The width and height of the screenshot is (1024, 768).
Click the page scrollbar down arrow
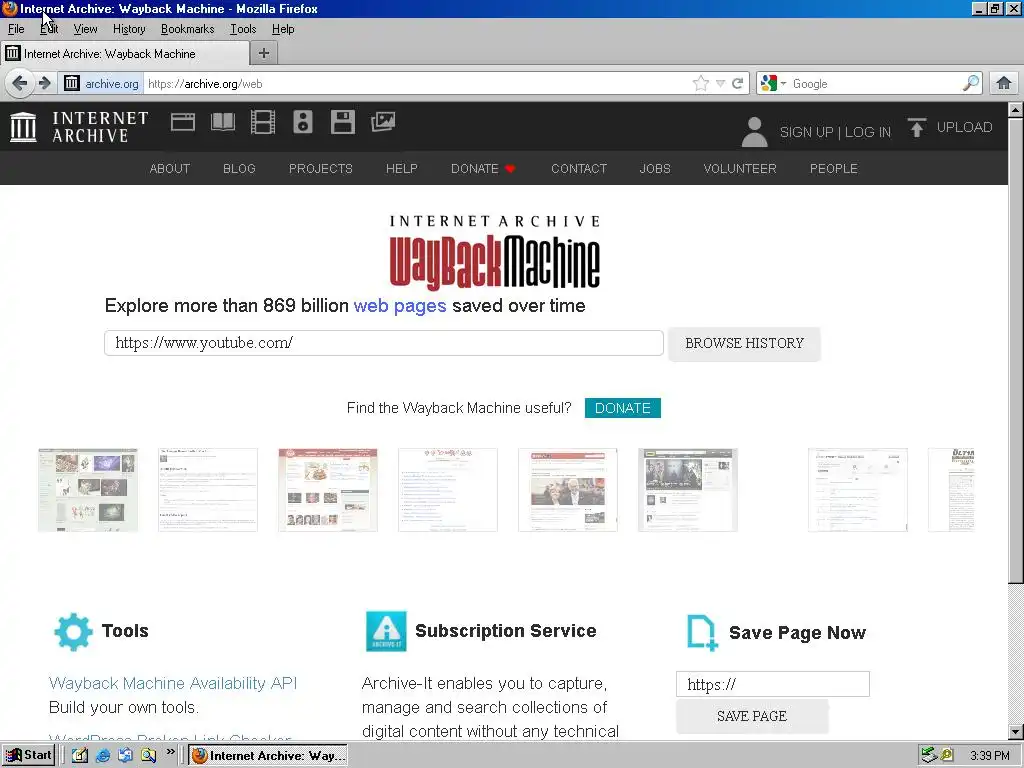coord(1016,731)
